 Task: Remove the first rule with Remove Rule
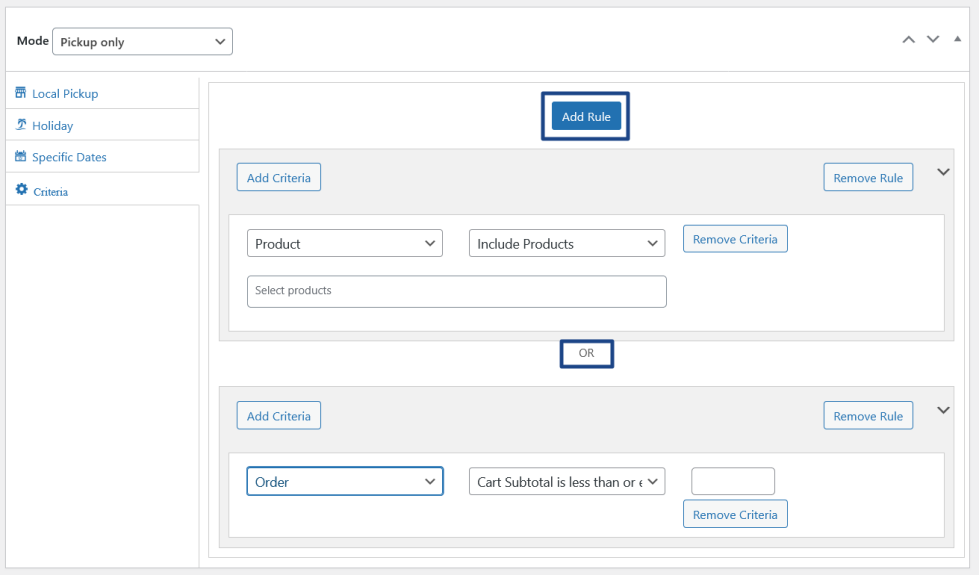(x=867, y=178)
